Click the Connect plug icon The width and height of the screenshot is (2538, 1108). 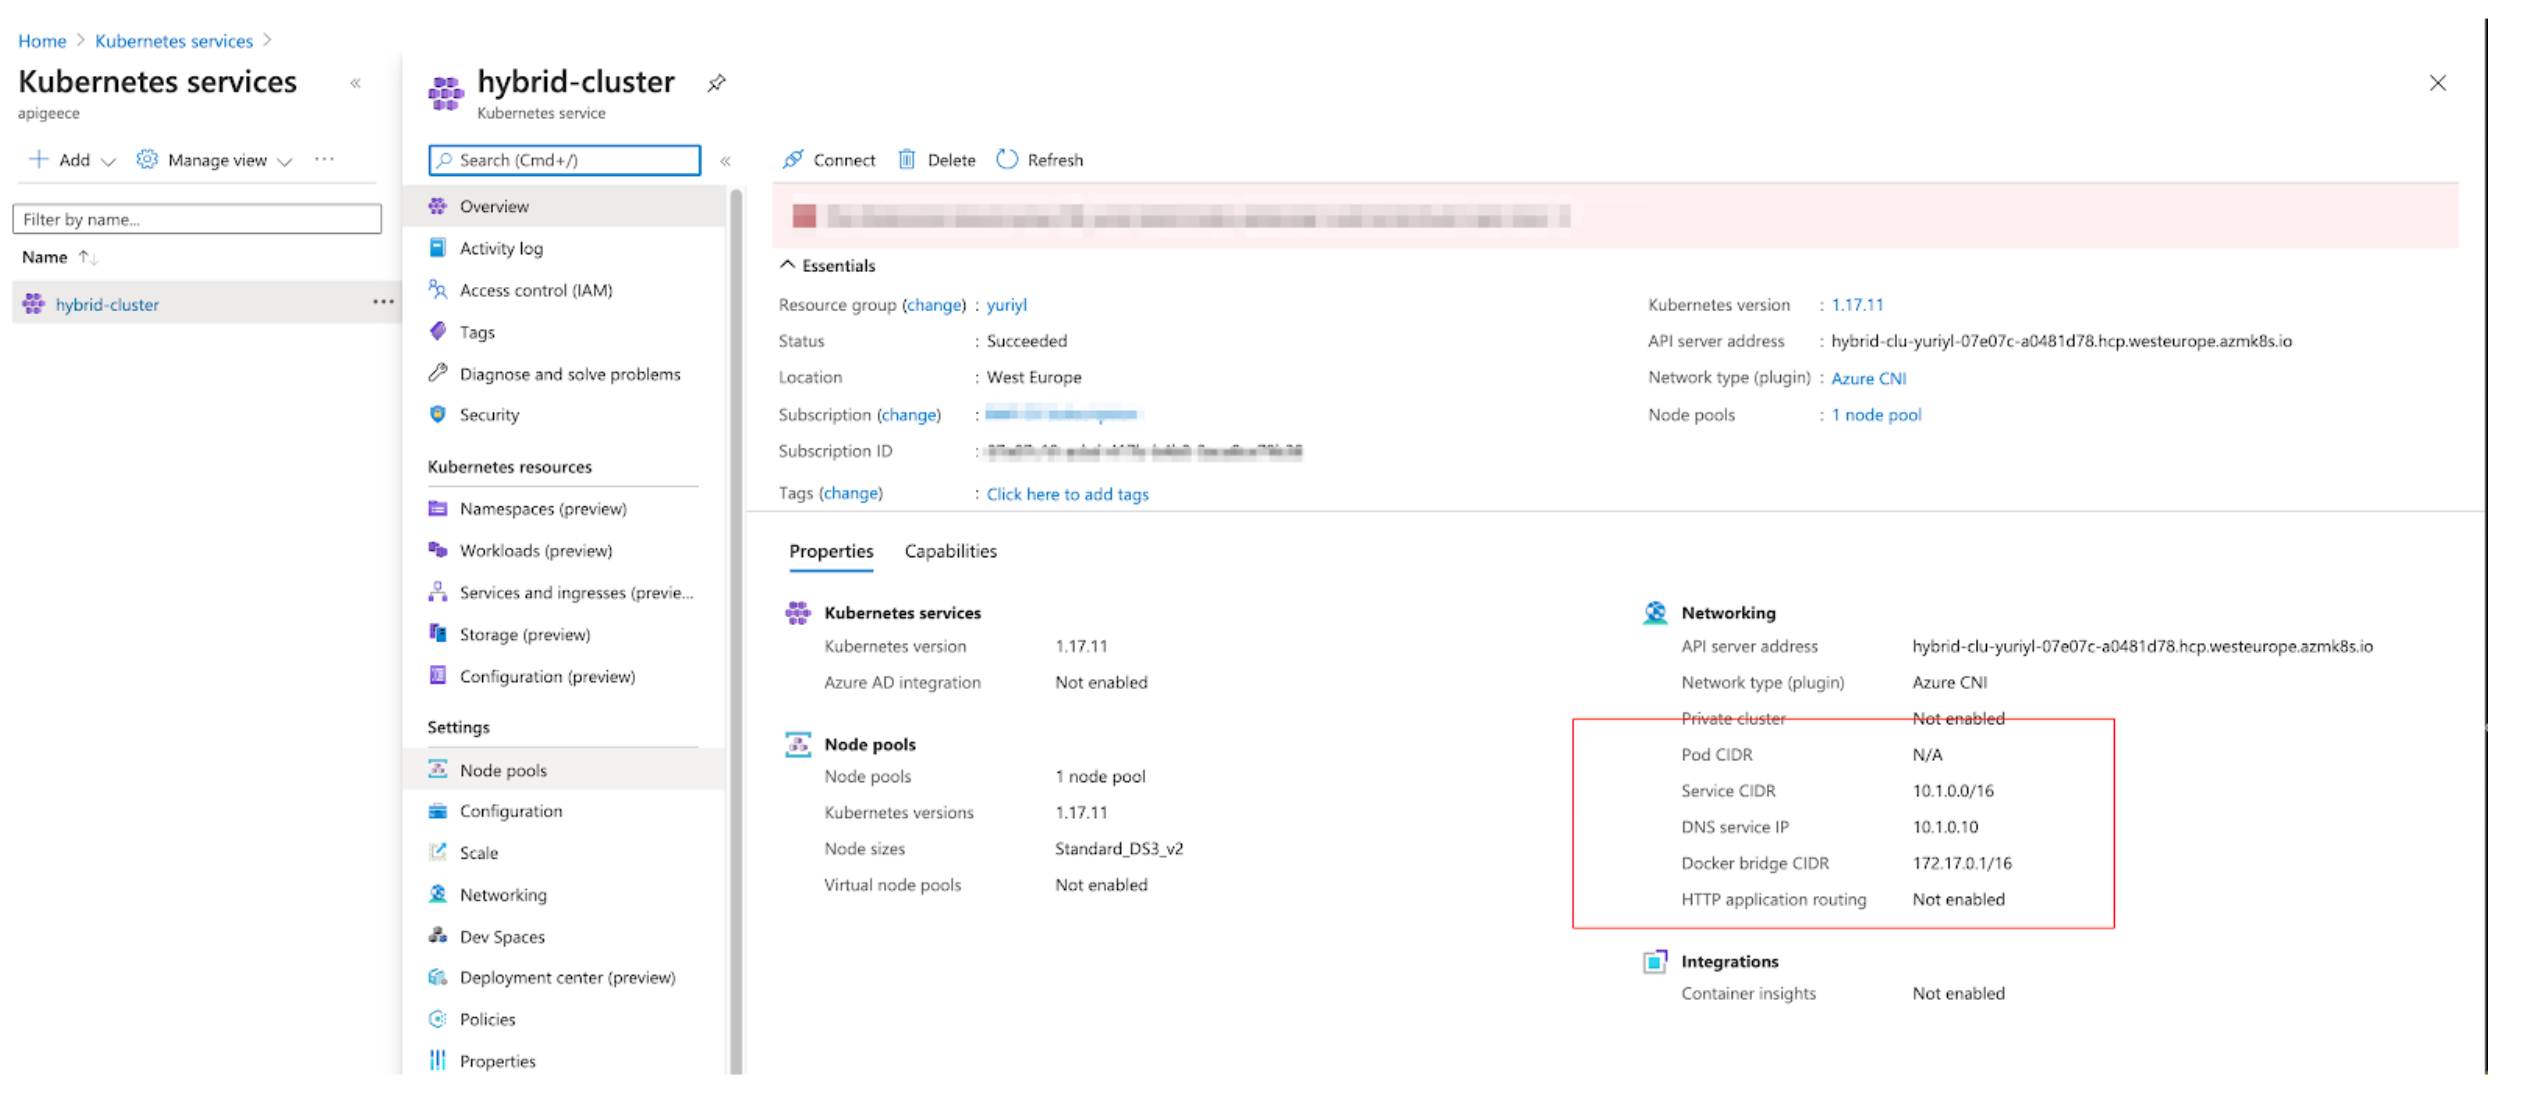coord(793,159)
